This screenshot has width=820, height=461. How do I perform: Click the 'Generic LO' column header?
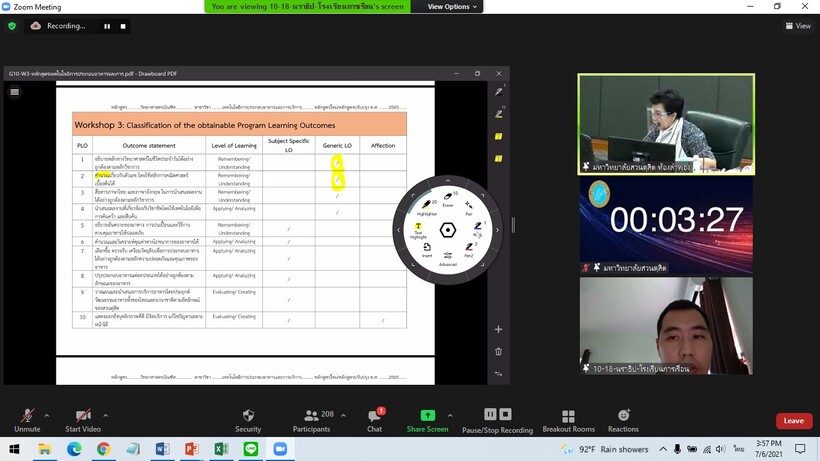pos(337,145)
